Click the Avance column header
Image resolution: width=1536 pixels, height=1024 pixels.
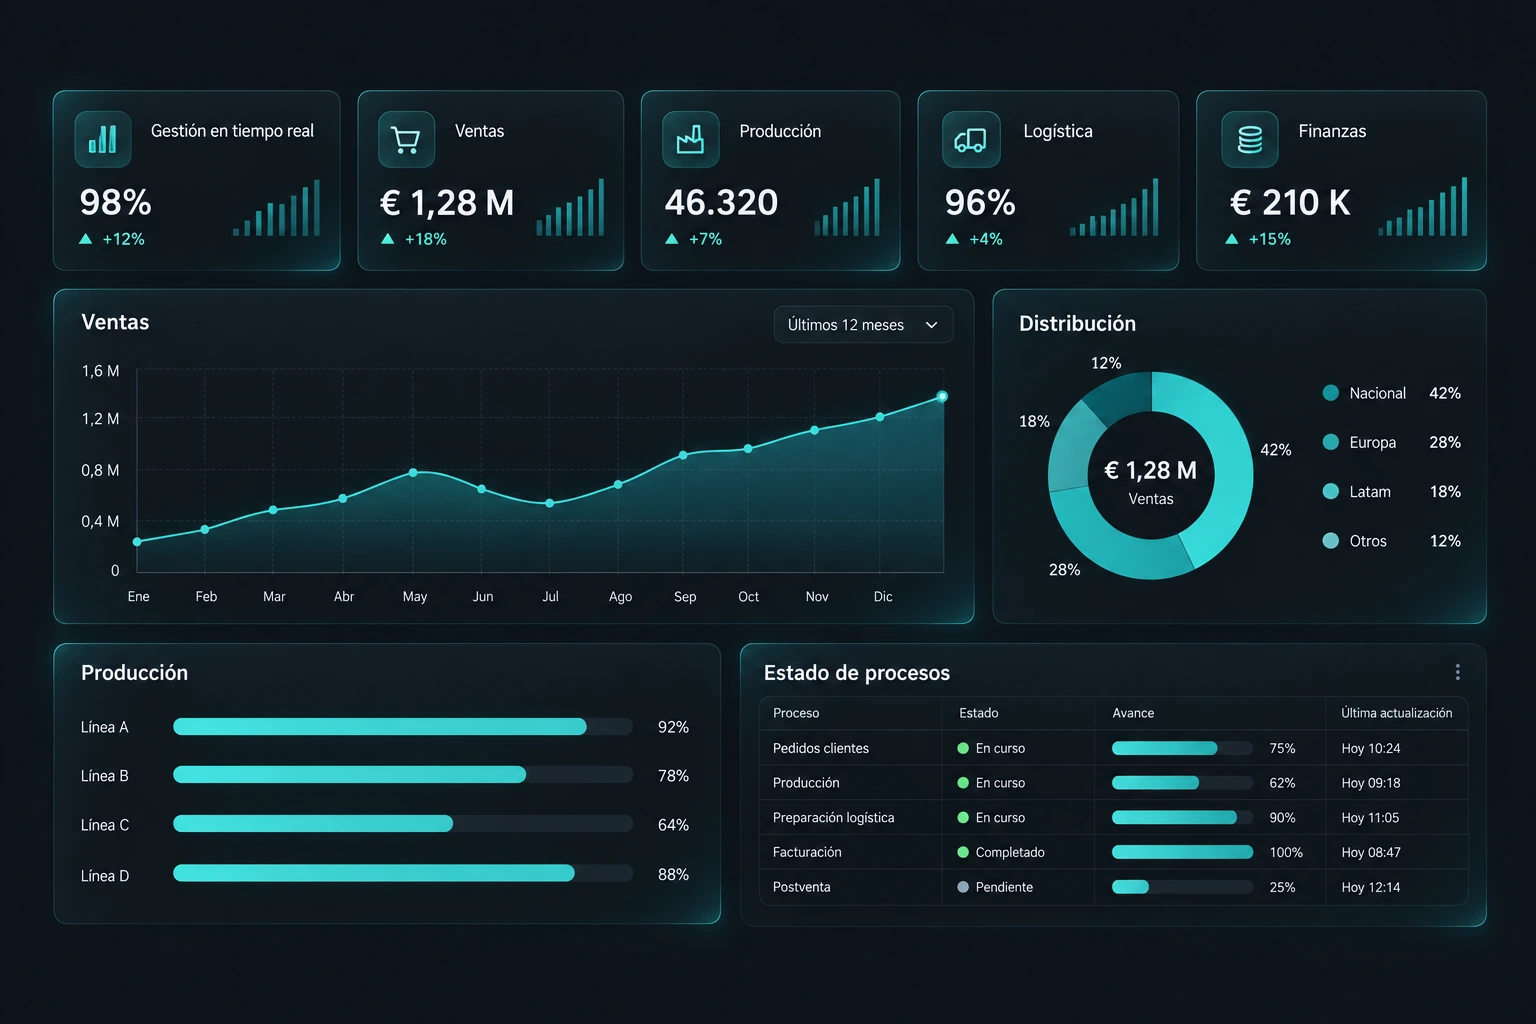(x=1133, y=713)
